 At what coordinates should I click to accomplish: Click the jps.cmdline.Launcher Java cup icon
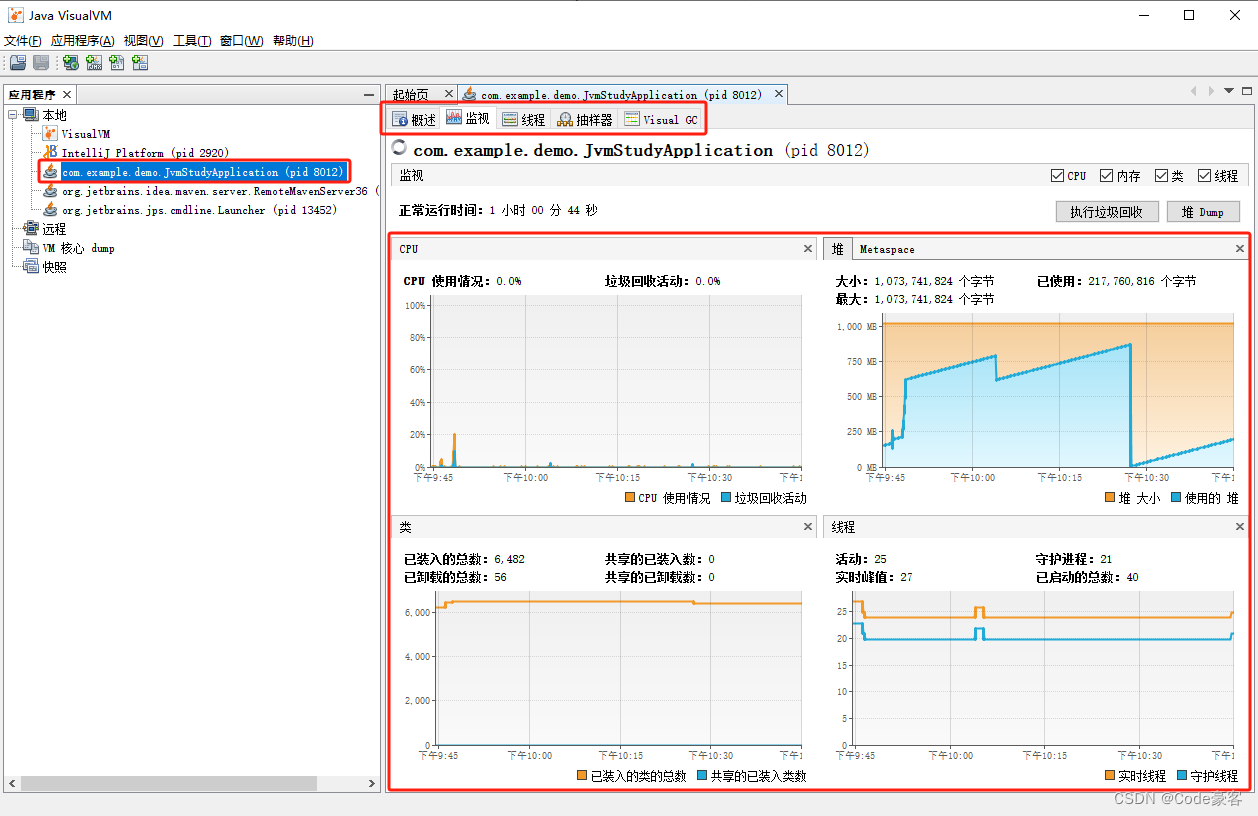(50, 210)
